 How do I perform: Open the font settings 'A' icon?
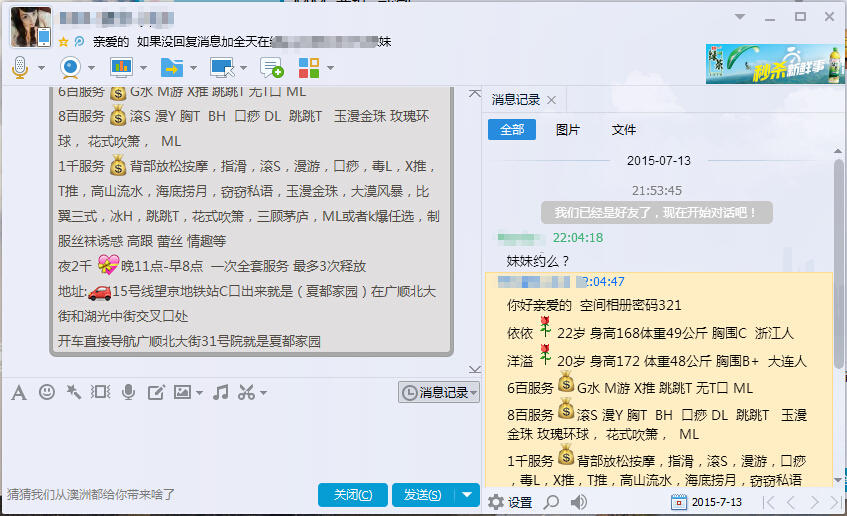(19, 393)
